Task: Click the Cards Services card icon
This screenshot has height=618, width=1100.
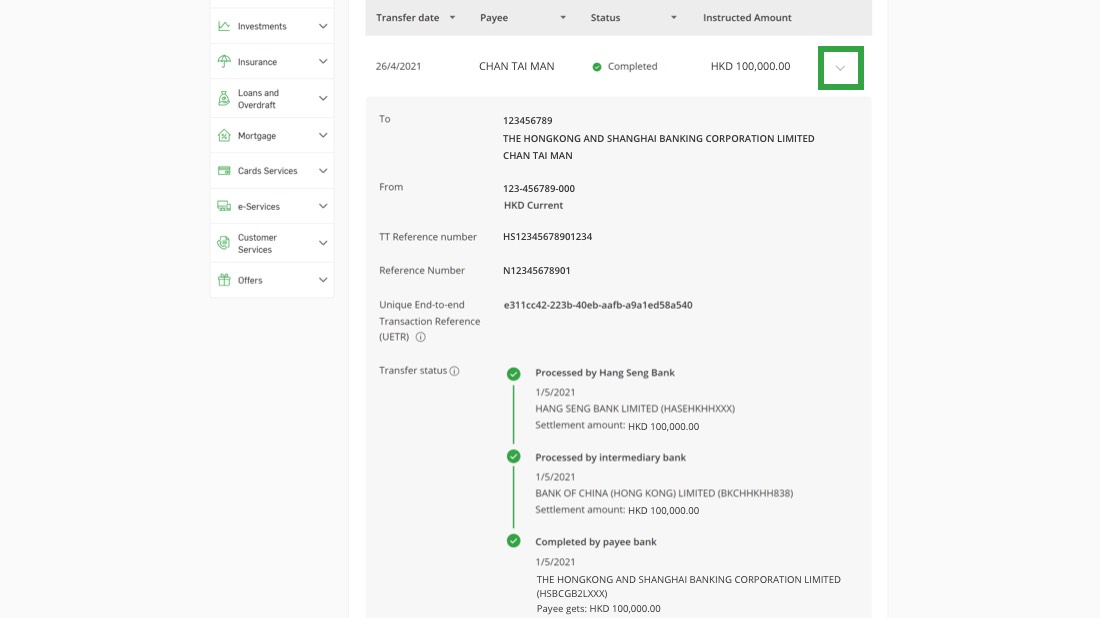Action: [x=224, y=170]
